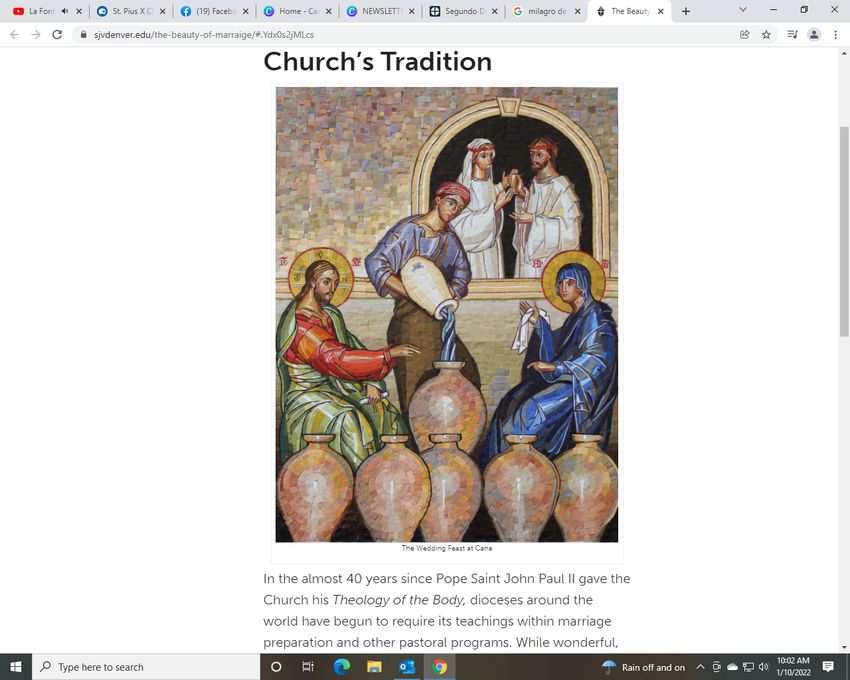
Task: Bookmark this page with the star
Action: [766, 34]
